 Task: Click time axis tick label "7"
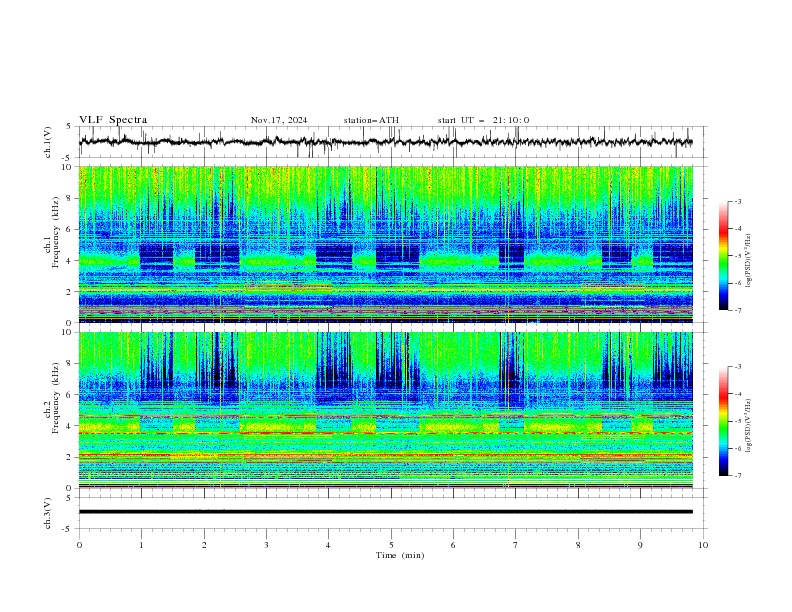(516, 545)
